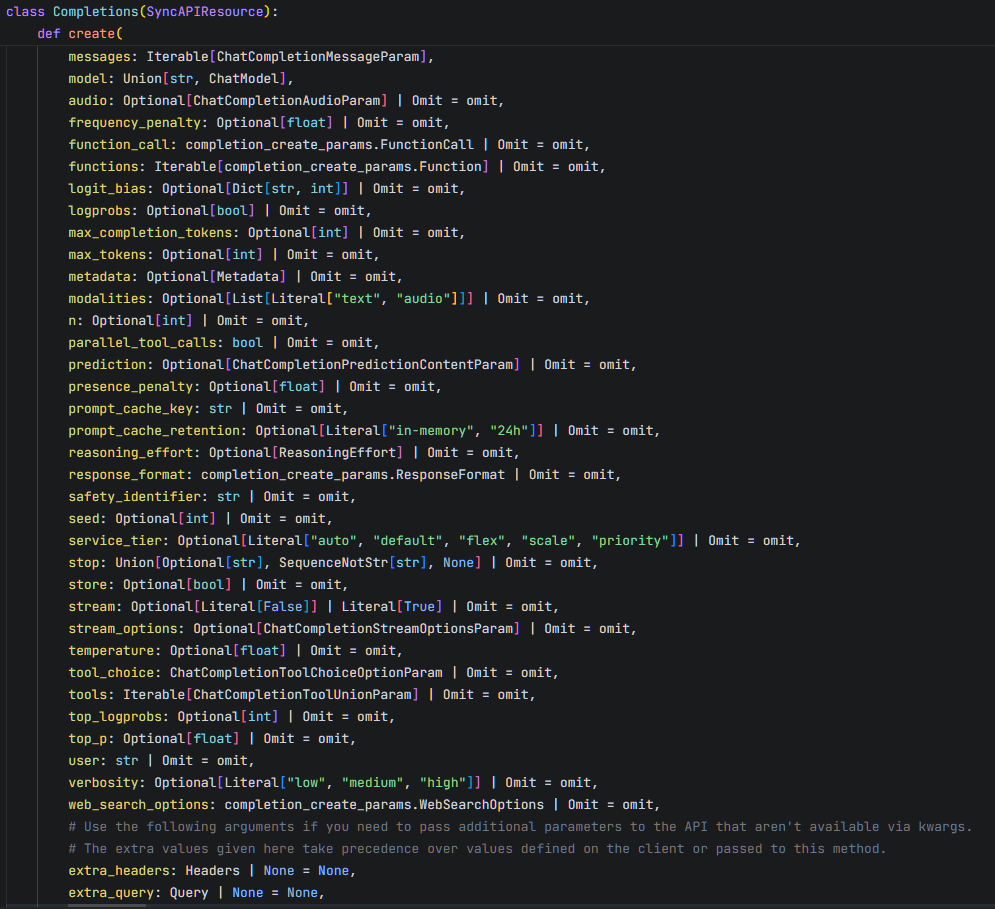This screenshot has width=995, height=909.
Task: Click the Metadata type reference
Action: point(248,277)
